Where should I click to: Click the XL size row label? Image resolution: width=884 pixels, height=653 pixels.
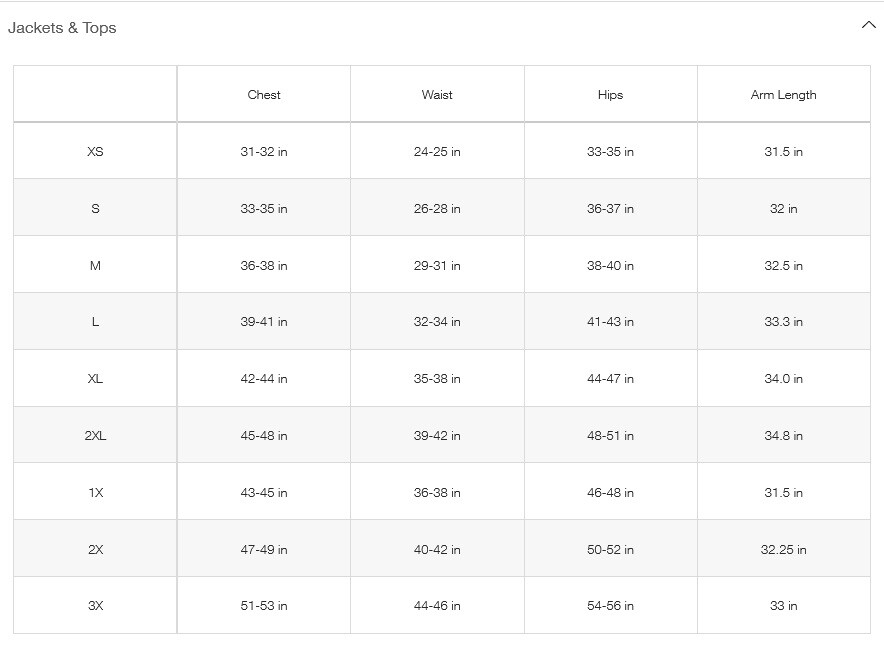point(95,378)
